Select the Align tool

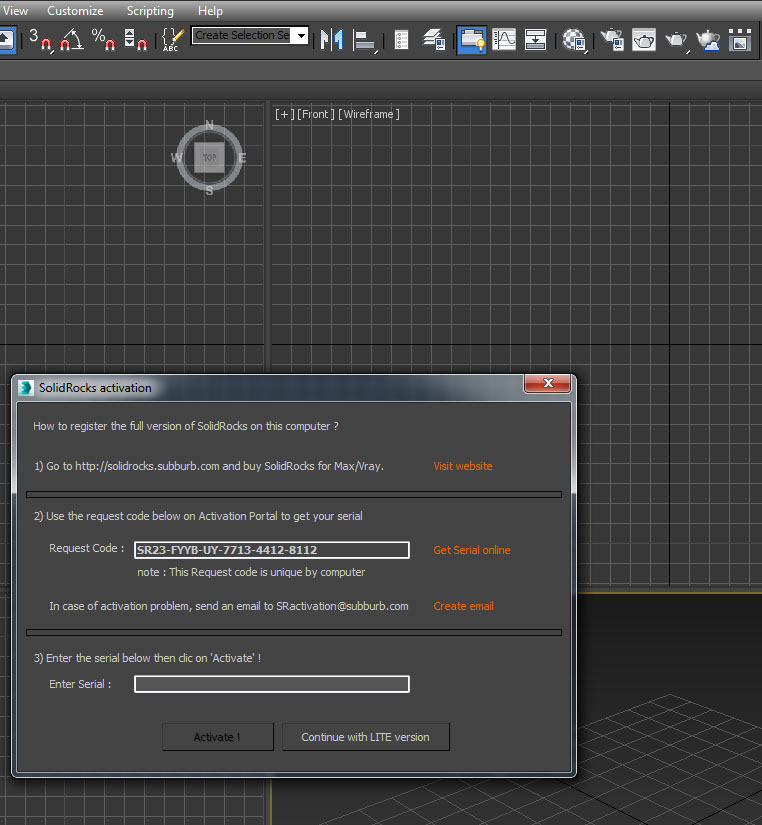365,39
